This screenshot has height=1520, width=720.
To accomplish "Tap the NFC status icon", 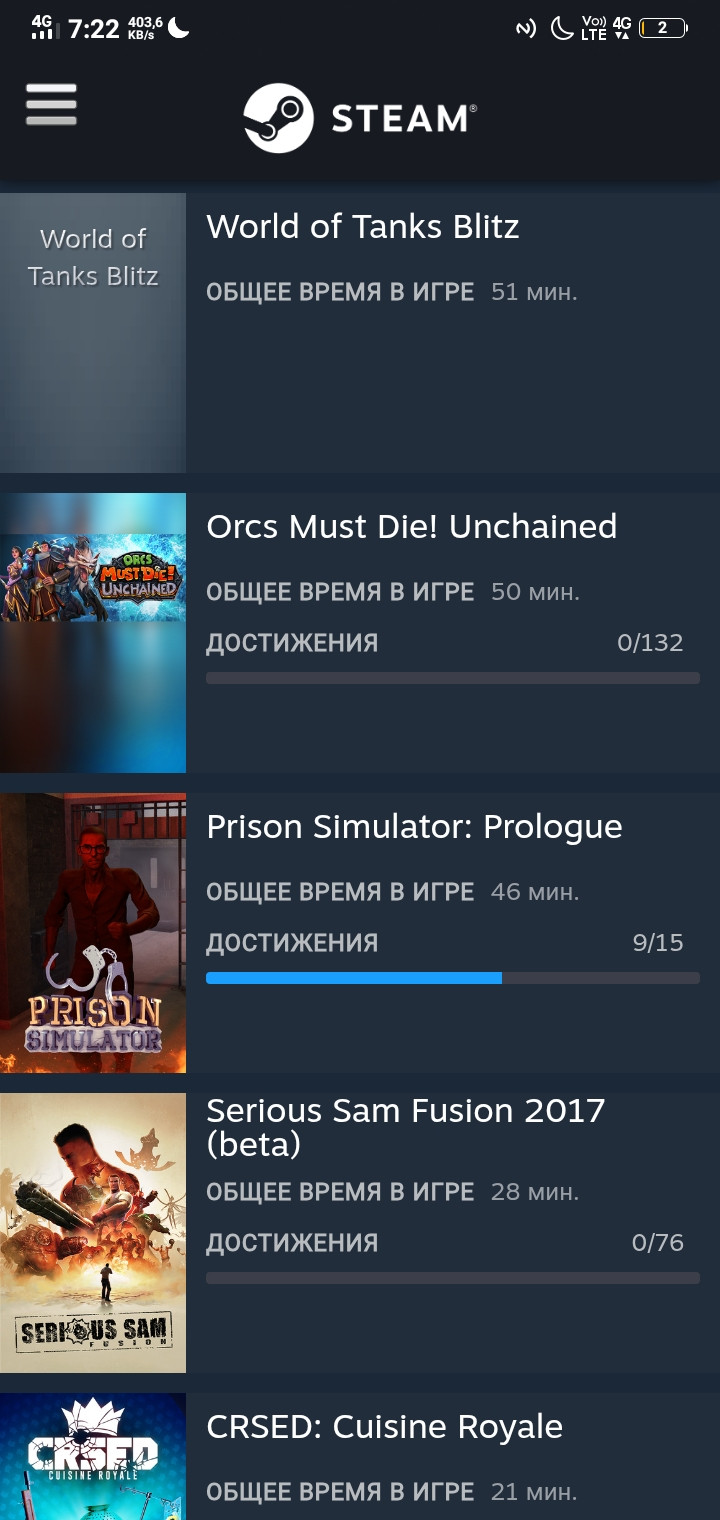I will (526, 28).
